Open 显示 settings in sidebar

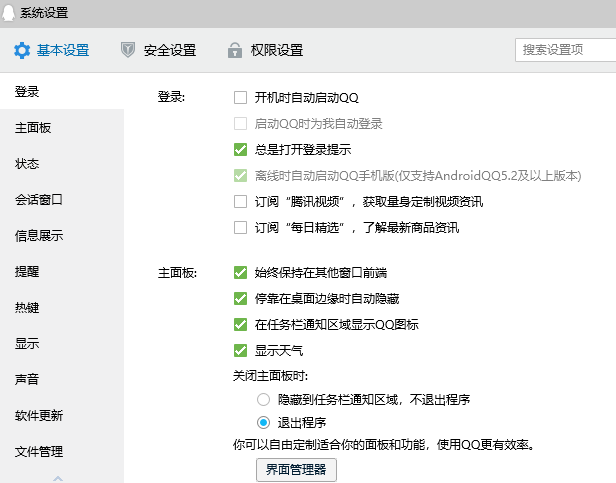tap(62, 343)
